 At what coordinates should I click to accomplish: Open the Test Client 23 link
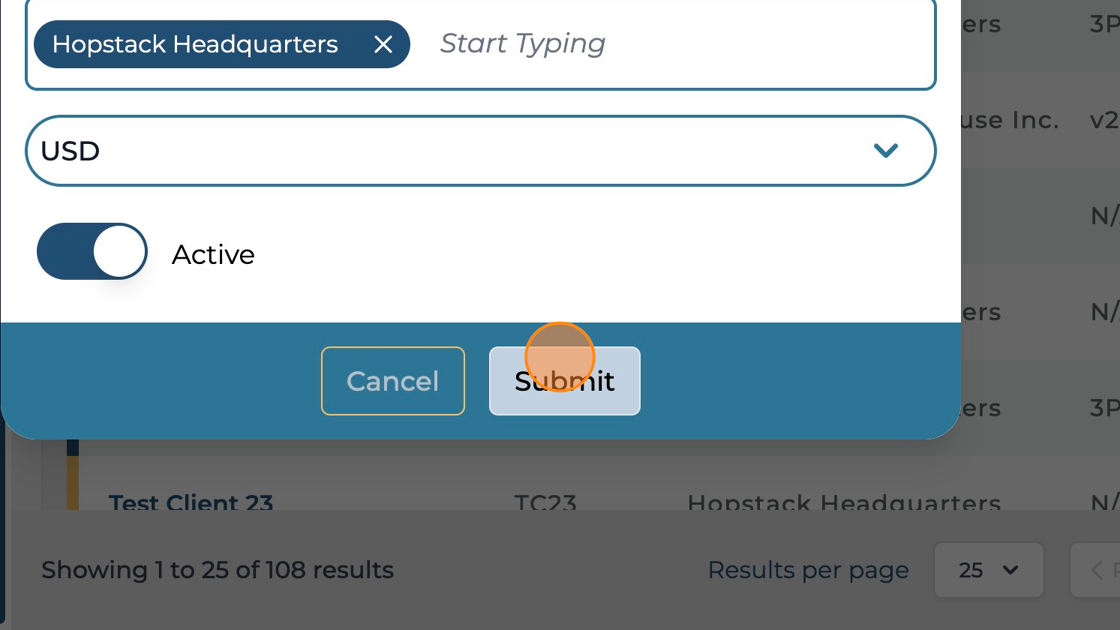(191, 502)
